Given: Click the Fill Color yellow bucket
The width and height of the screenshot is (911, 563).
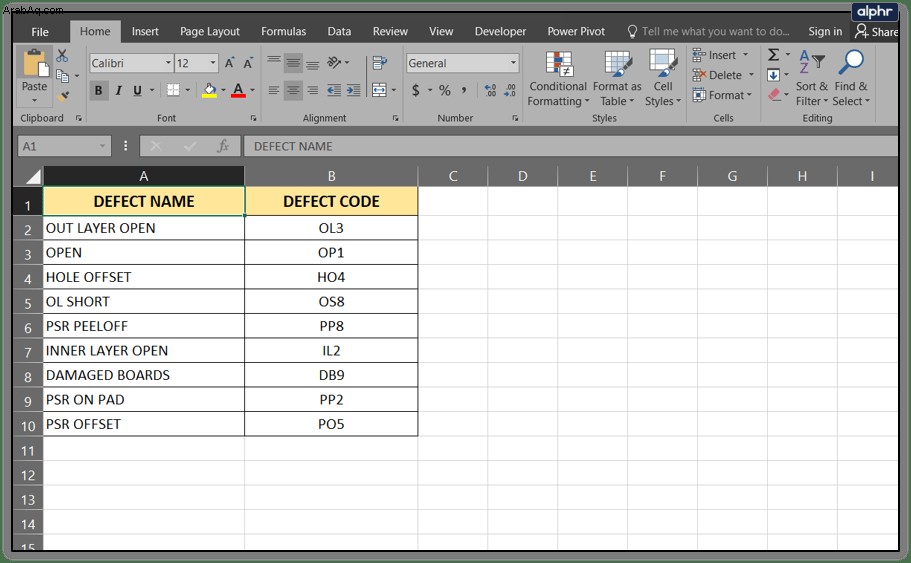Looking at the screenshot, I should pyautogui.click(x=209, y=90).
